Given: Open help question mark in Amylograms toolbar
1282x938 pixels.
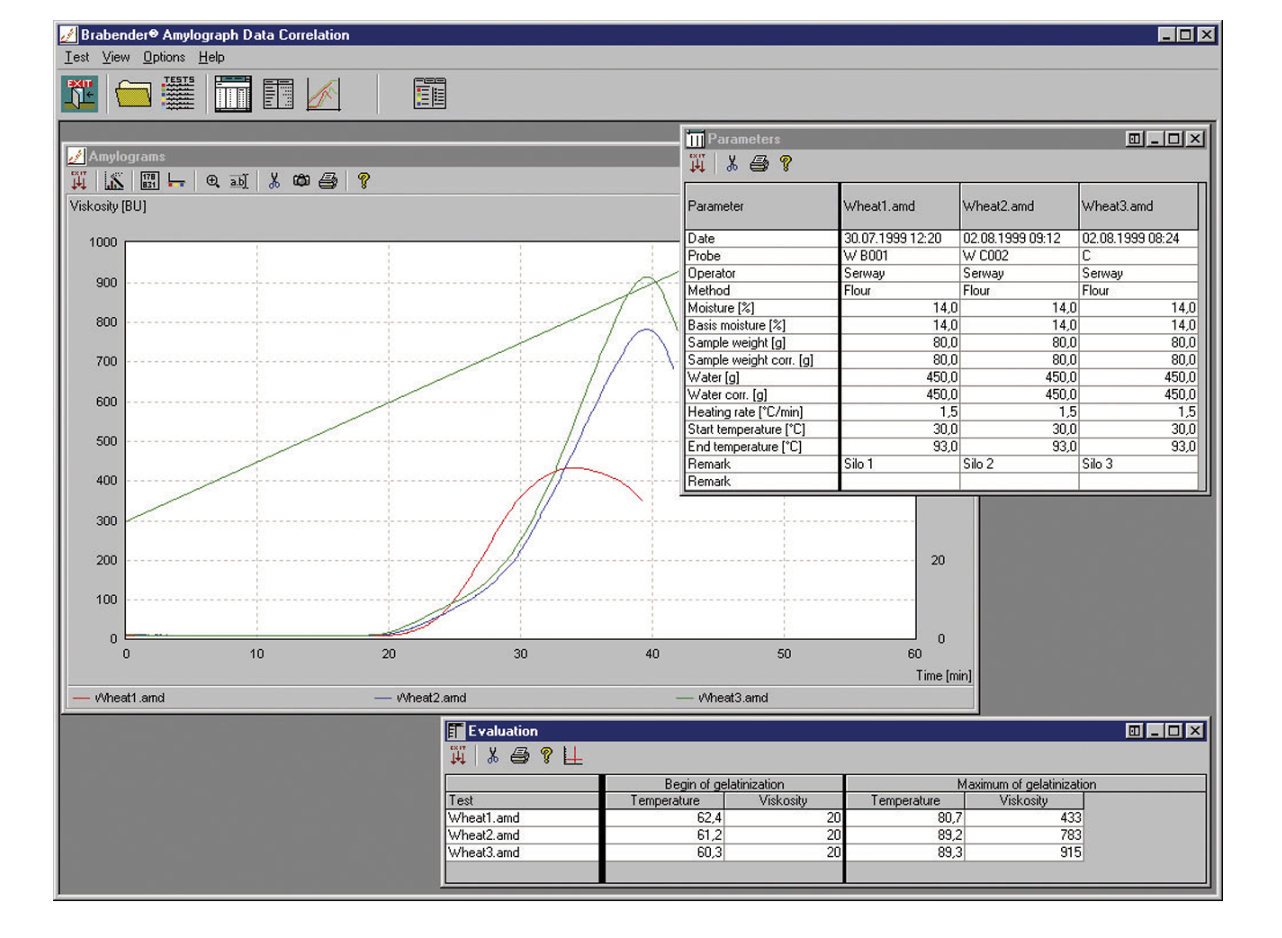Looking at the screenshot, I should (x=364, y=181).
